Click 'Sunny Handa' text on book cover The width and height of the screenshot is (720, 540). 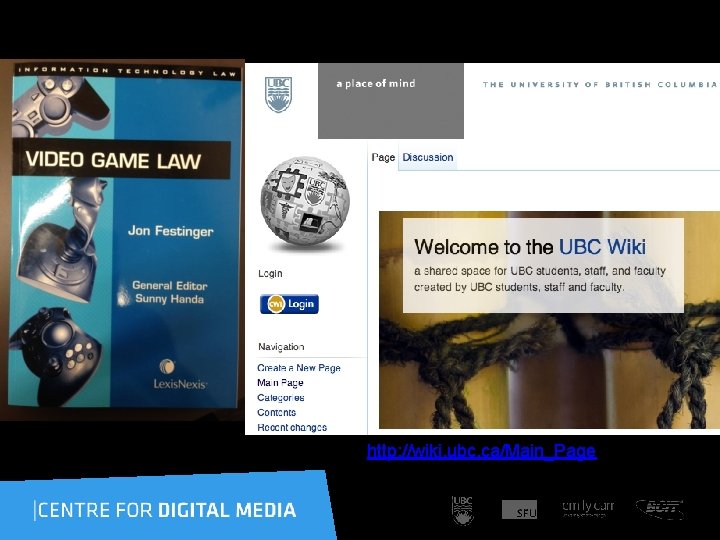(x=169, y=299)
